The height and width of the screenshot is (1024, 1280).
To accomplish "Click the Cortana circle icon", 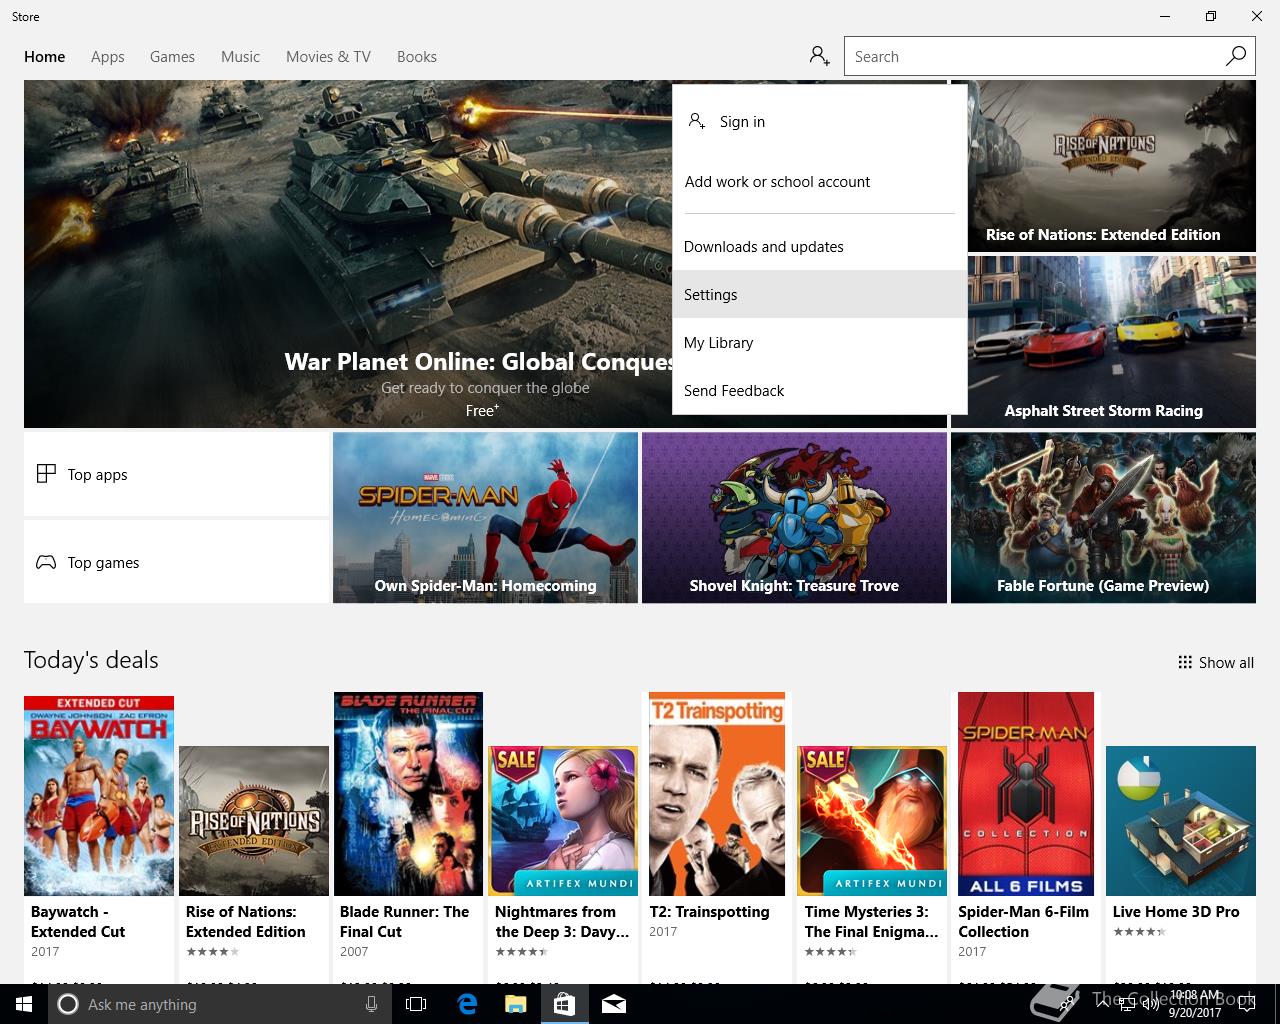I will [x=68, y=1004].
